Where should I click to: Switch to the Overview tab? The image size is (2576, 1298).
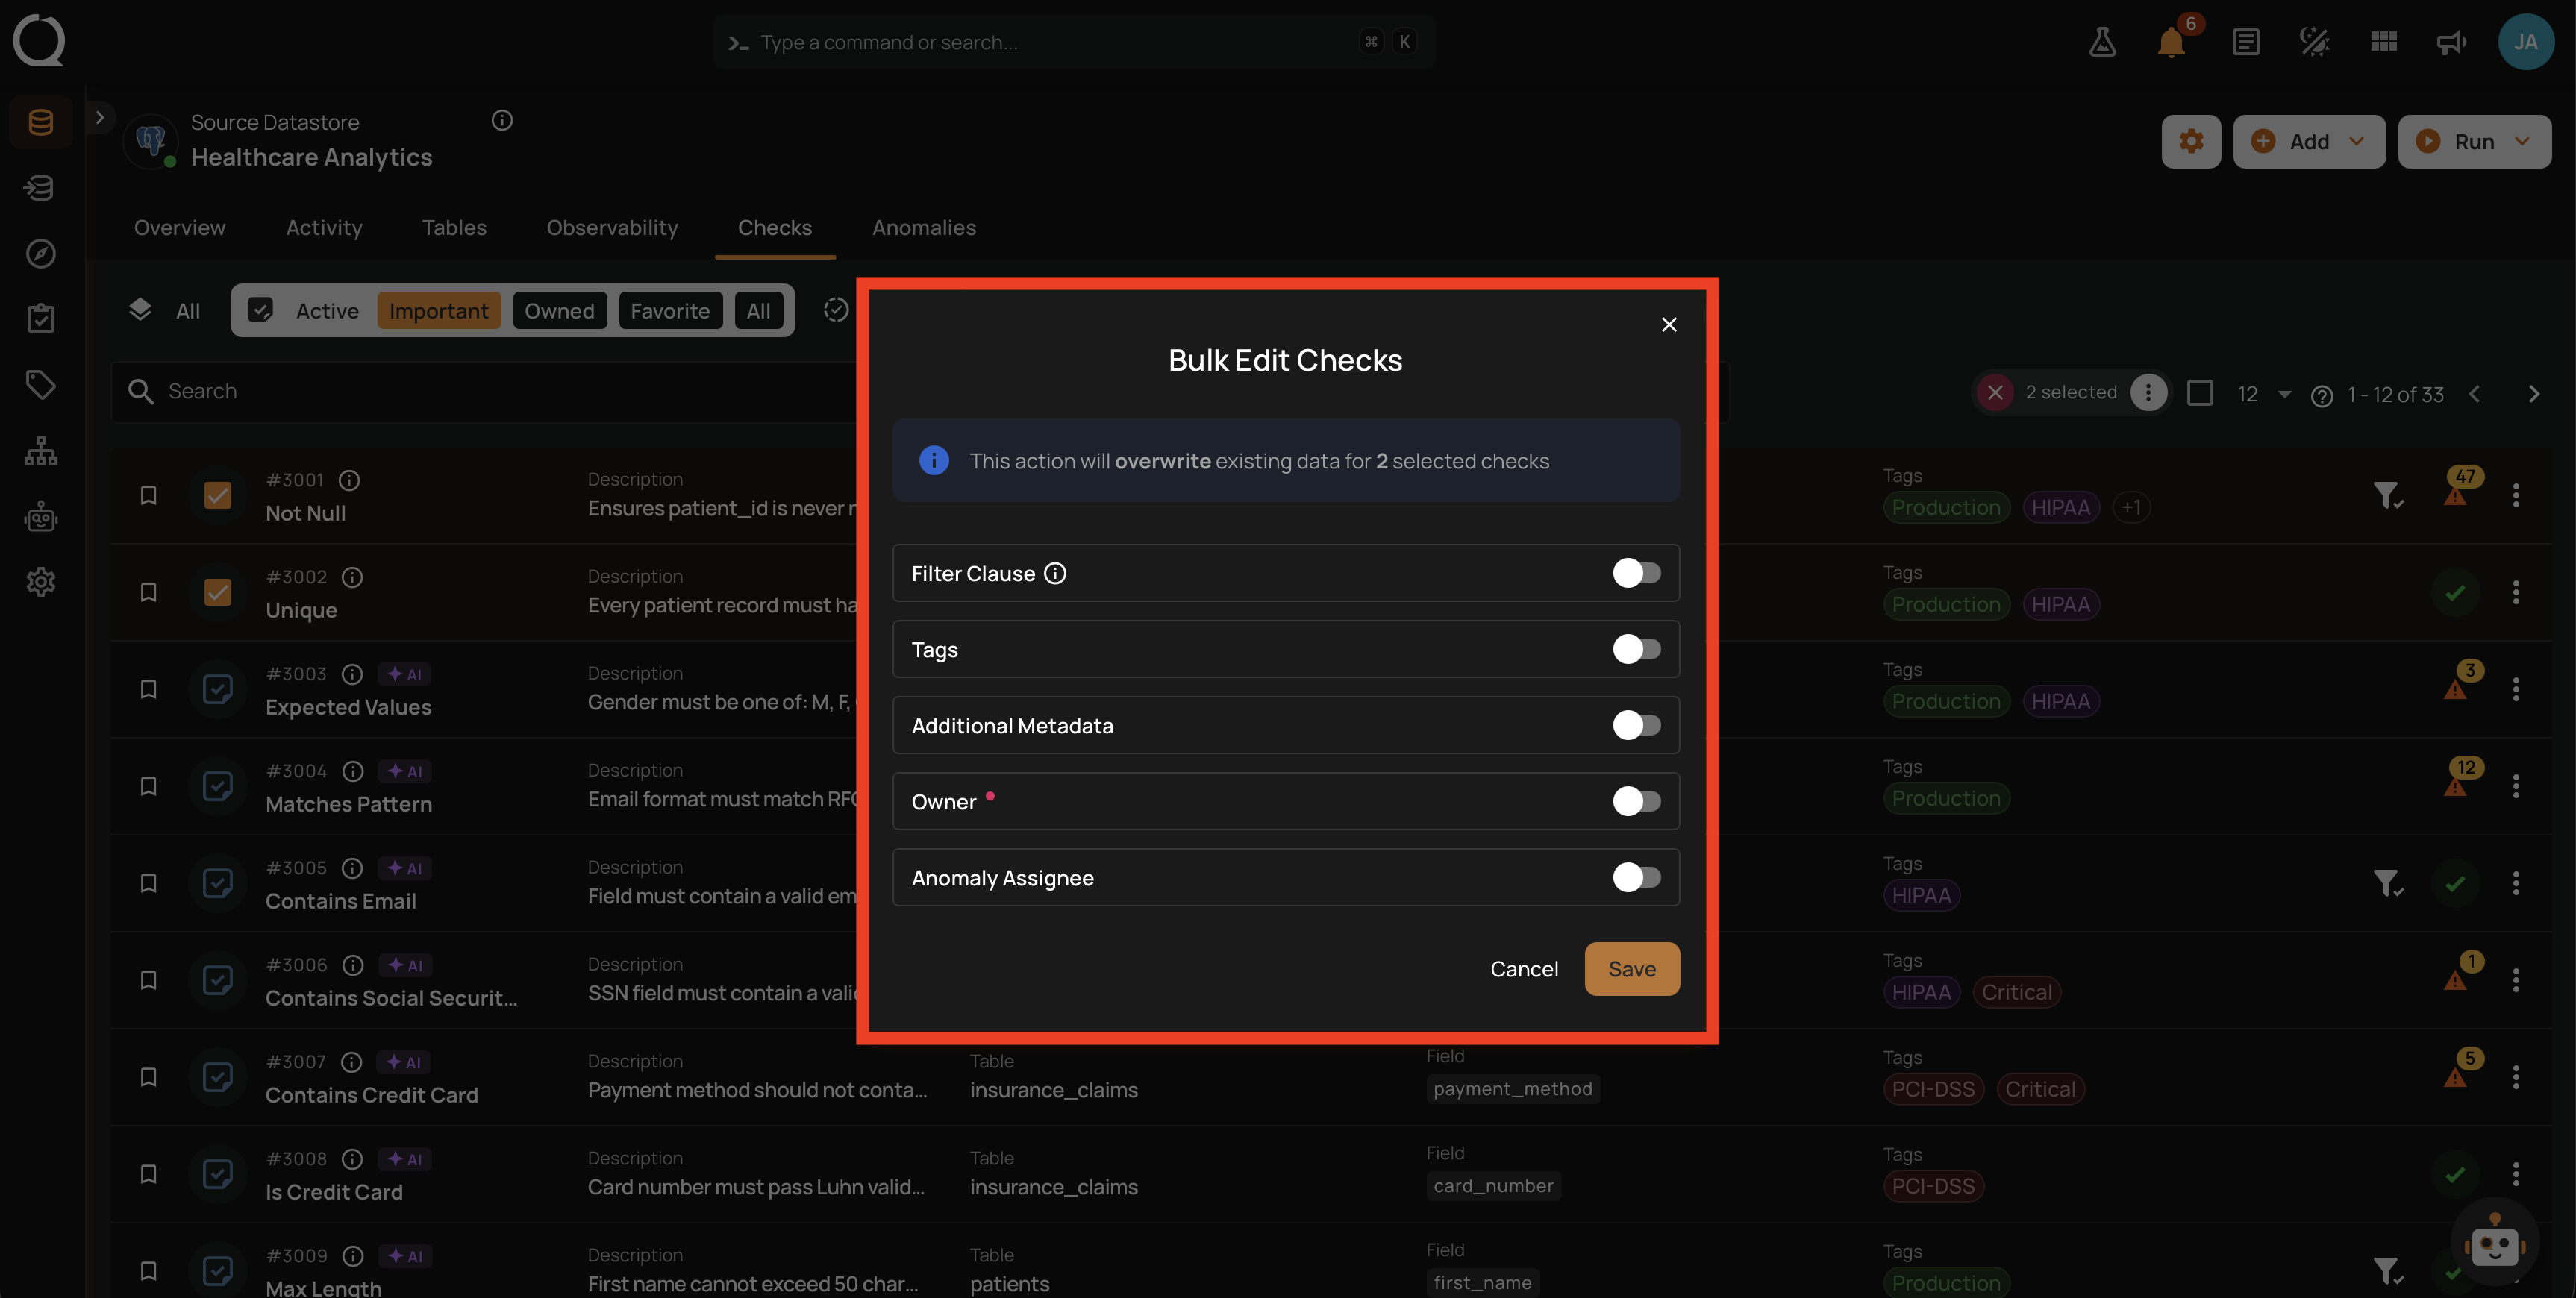click(180, 227)
